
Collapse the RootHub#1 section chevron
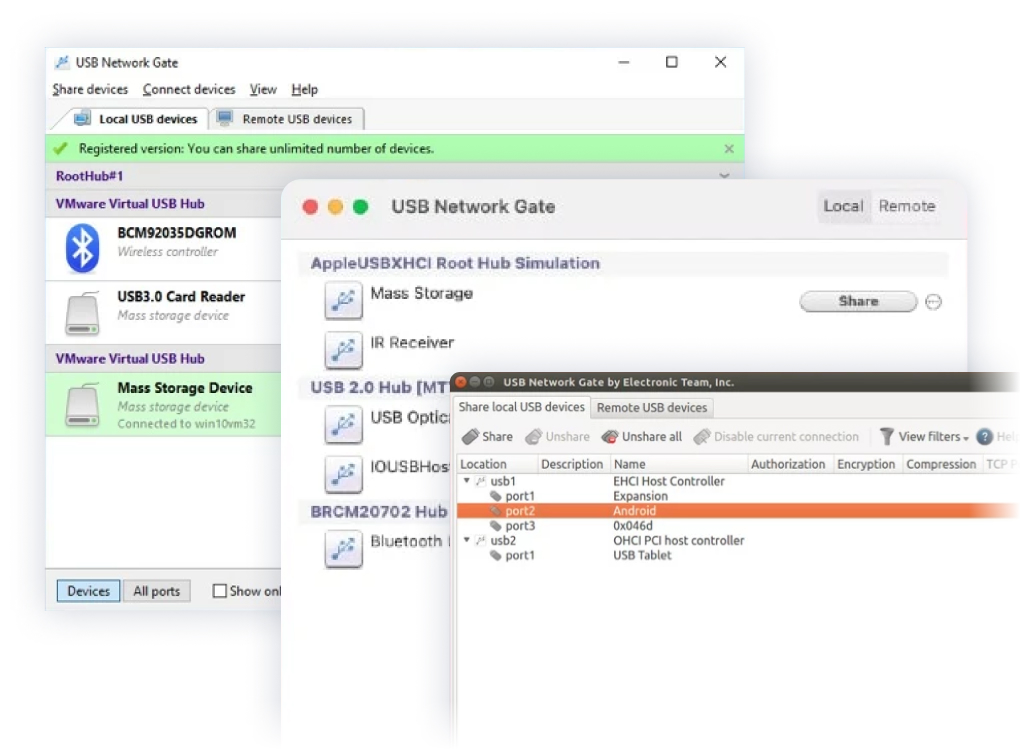pos(724,176)
